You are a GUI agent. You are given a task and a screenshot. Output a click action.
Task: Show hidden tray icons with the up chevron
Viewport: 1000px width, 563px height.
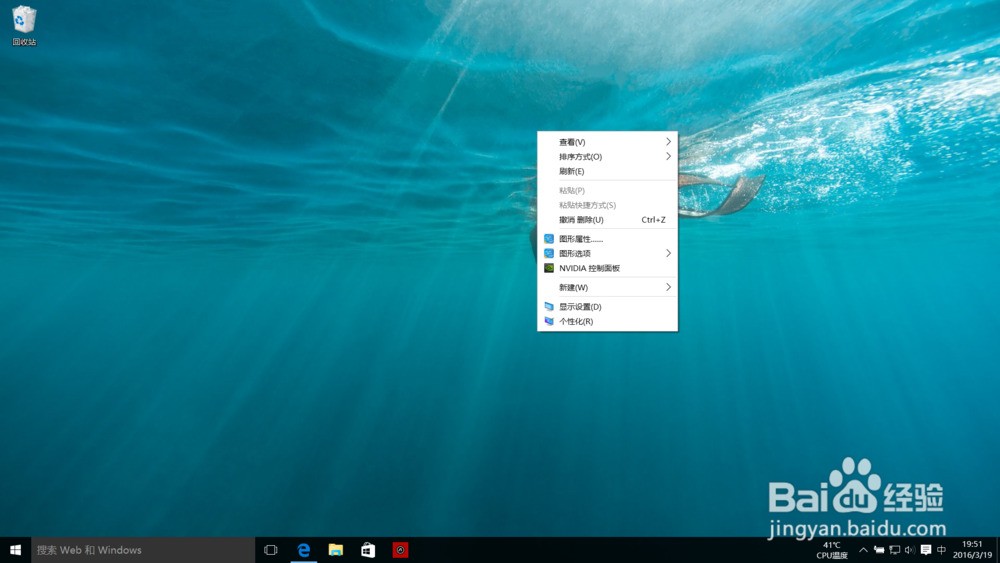(x=863, y=550)
